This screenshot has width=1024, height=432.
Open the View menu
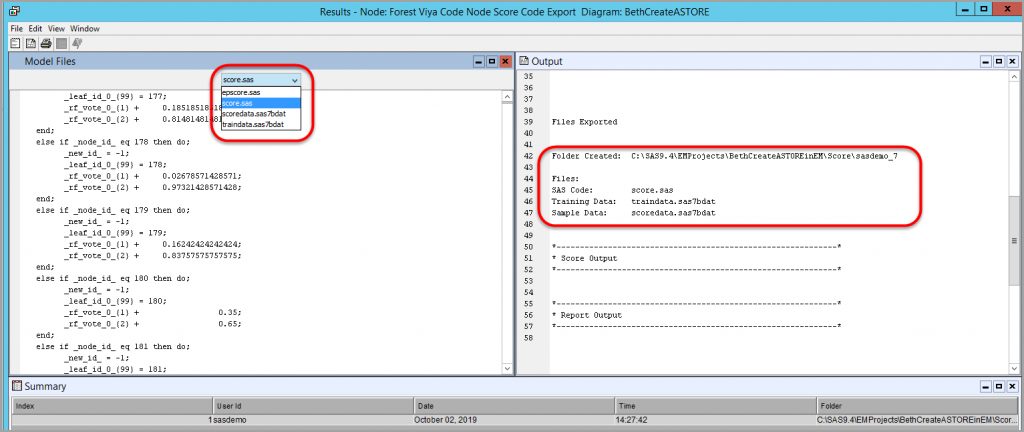pyautogui.click(x=58, y=28)
